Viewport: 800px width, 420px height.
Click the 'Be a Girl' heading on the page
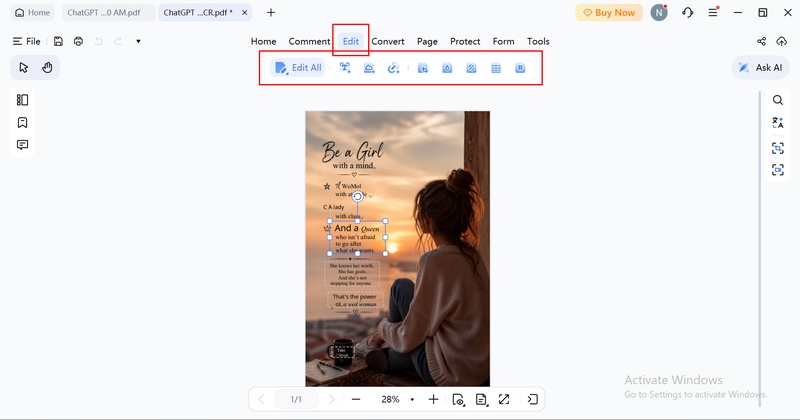(x=352, y=151)
